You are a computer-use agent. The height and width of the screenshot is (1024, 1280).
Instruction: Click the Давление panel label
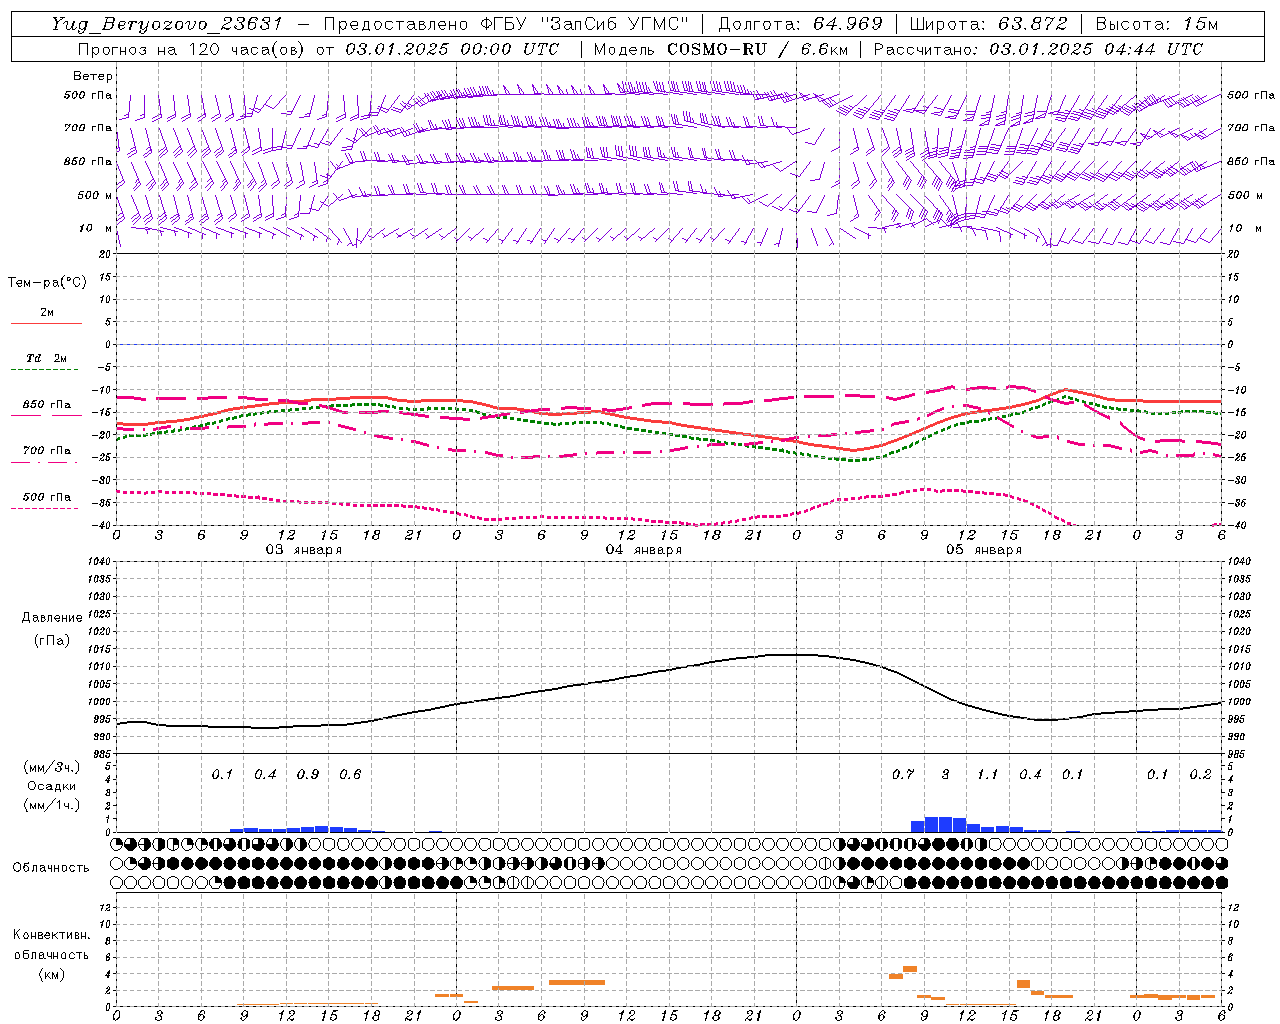52,618
